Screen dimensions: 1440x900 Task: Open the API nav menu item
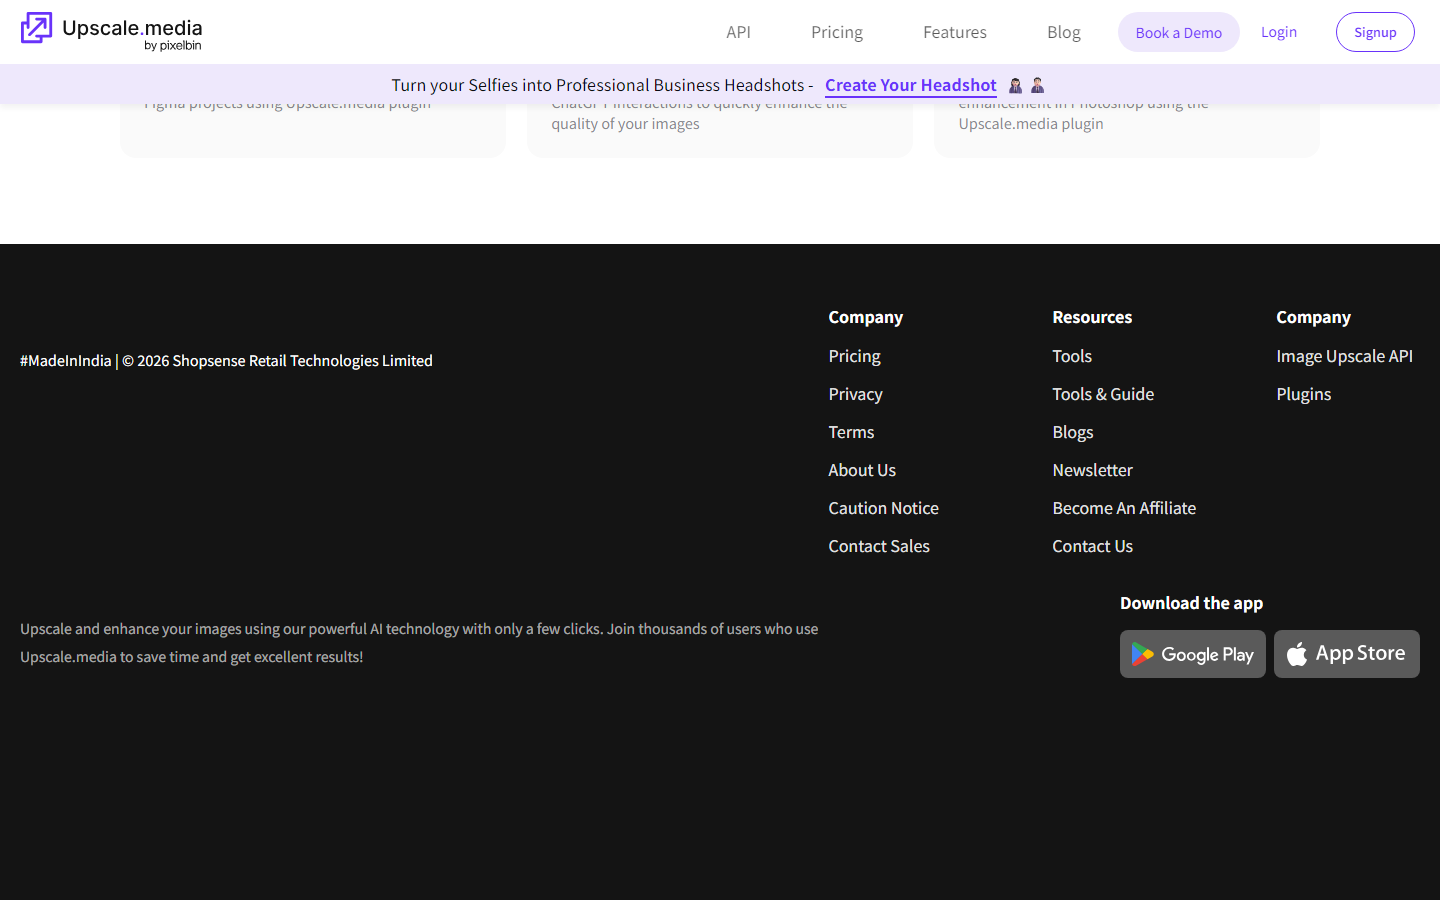point(738,32)
